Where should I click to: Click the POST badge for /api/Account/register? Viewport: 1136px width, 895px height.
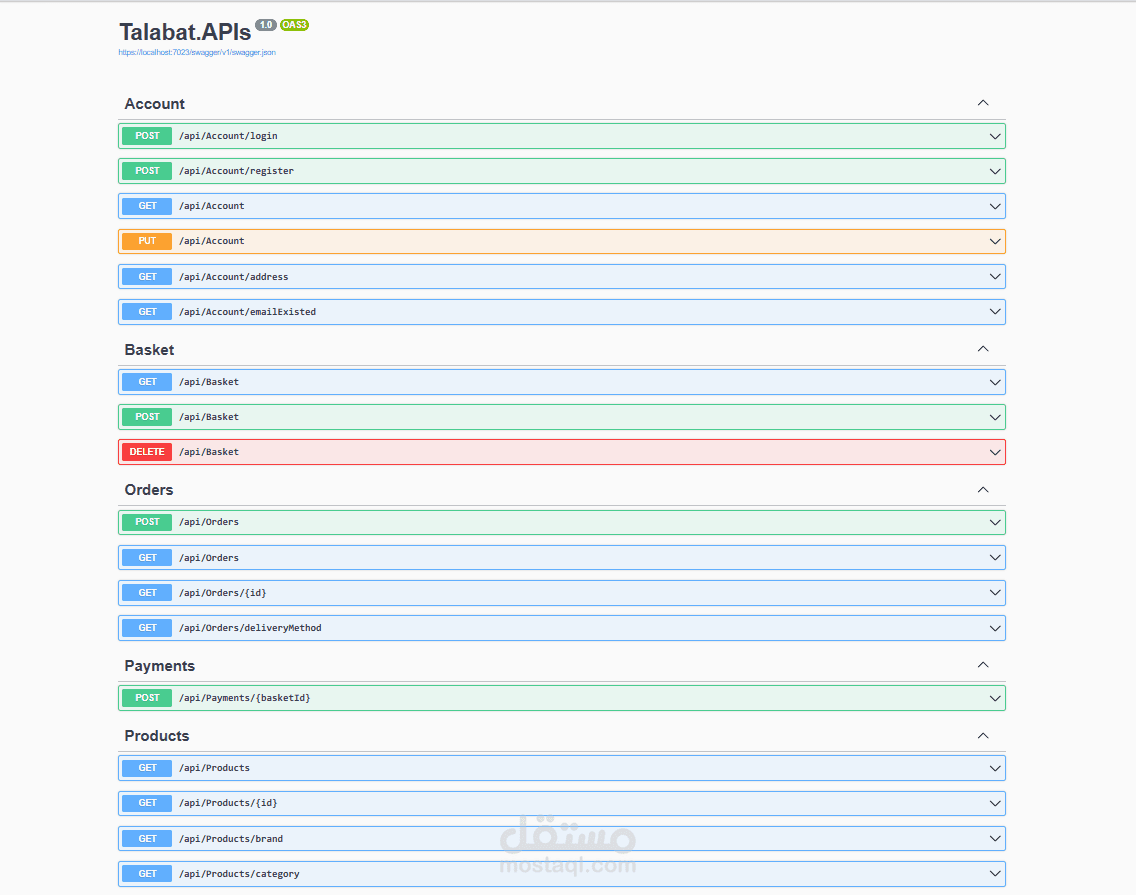coord(147,171)
